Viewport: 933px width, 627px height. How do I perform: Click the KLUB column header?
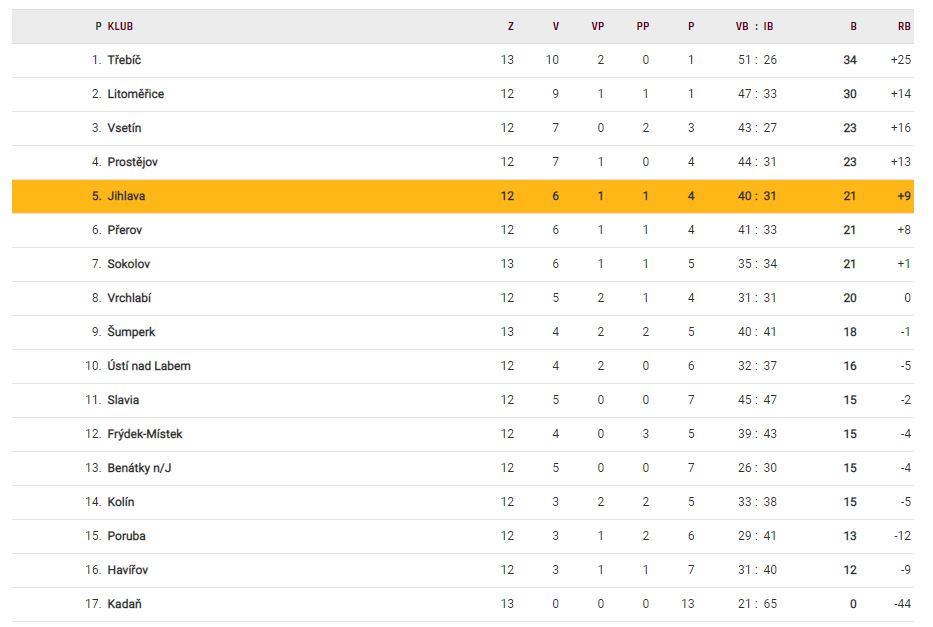(120, 27)
